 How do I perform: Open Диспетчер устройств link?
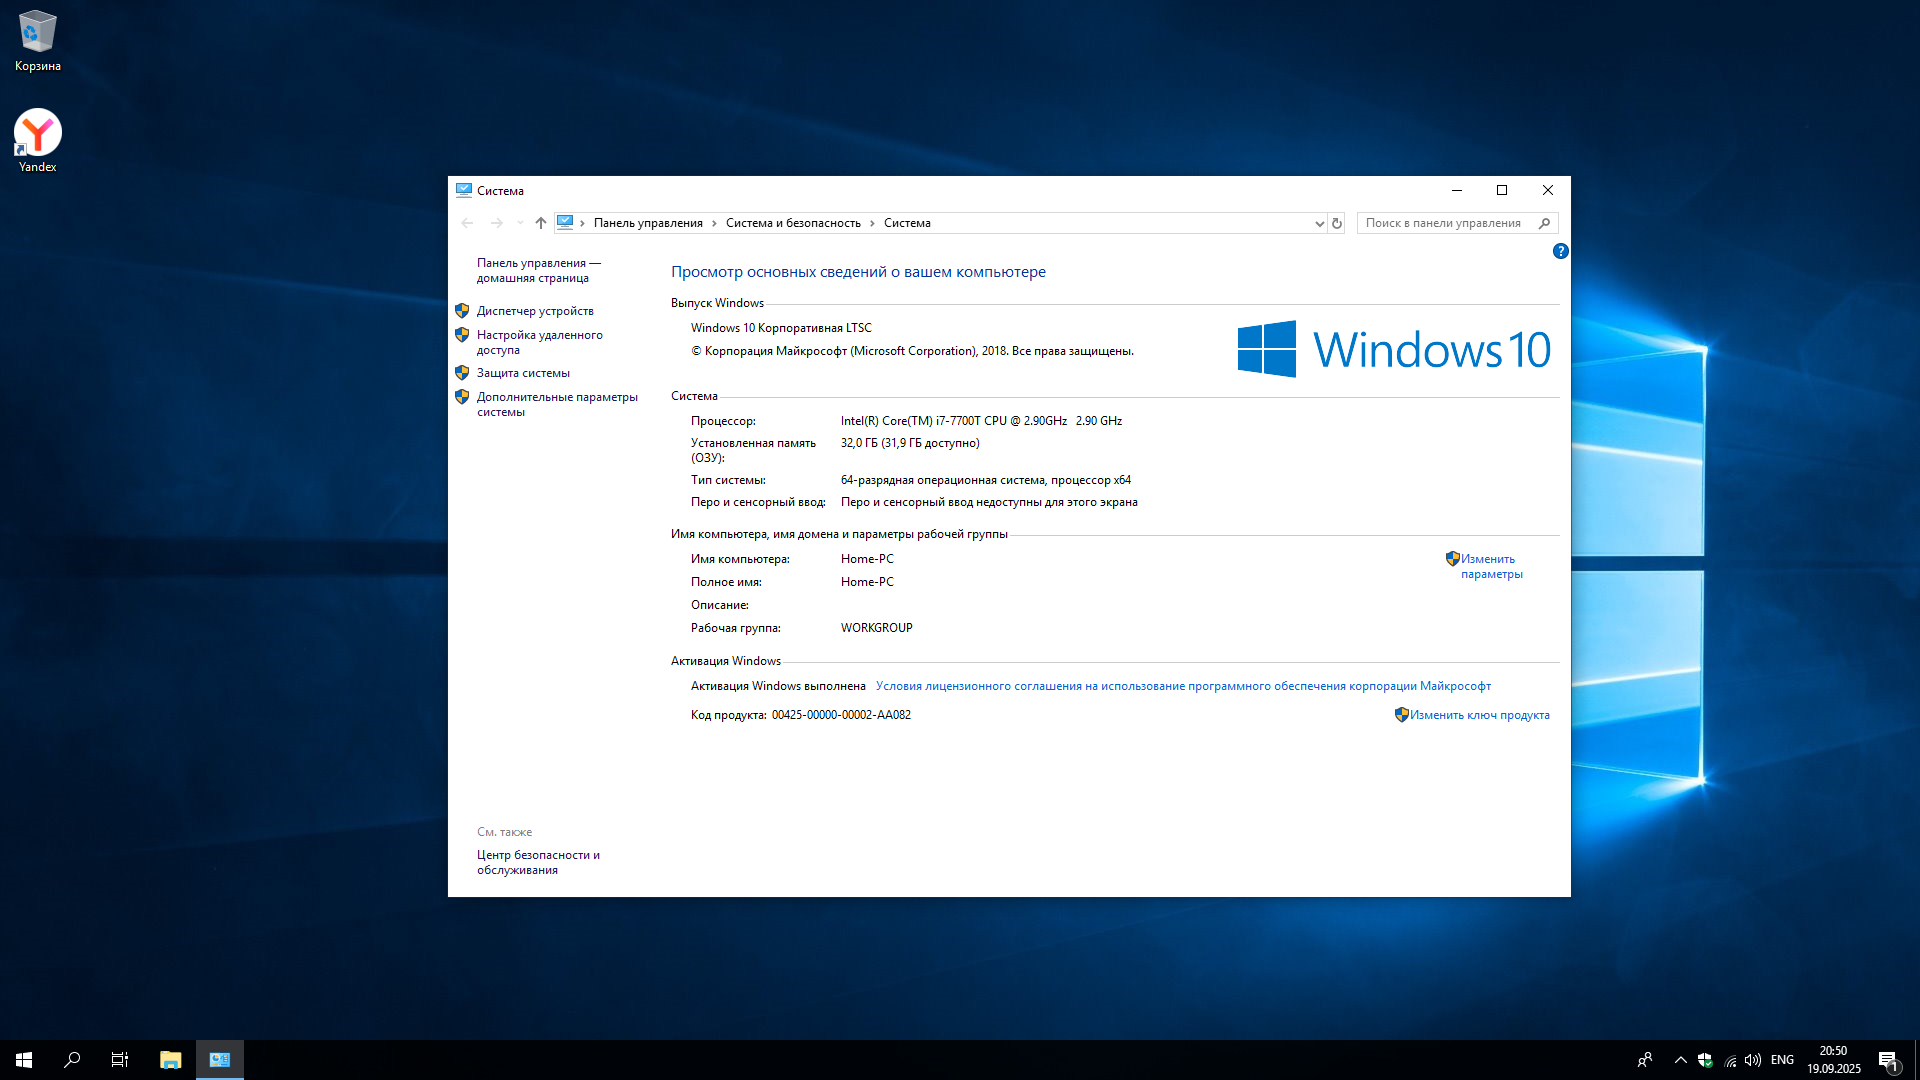click(535, 311)
